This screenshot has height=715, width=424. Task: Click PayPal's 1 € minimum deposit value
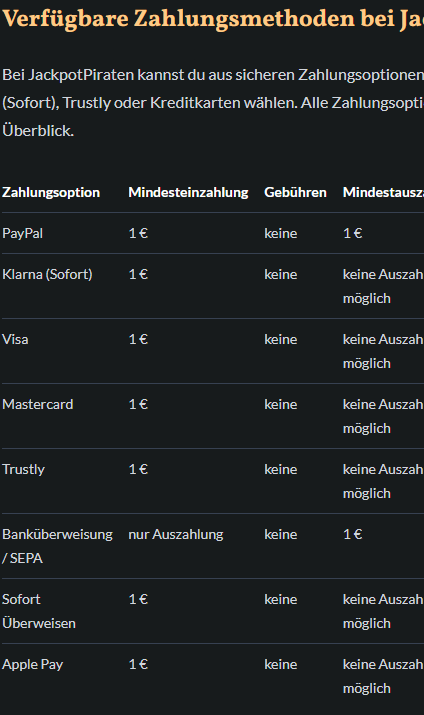138,233
